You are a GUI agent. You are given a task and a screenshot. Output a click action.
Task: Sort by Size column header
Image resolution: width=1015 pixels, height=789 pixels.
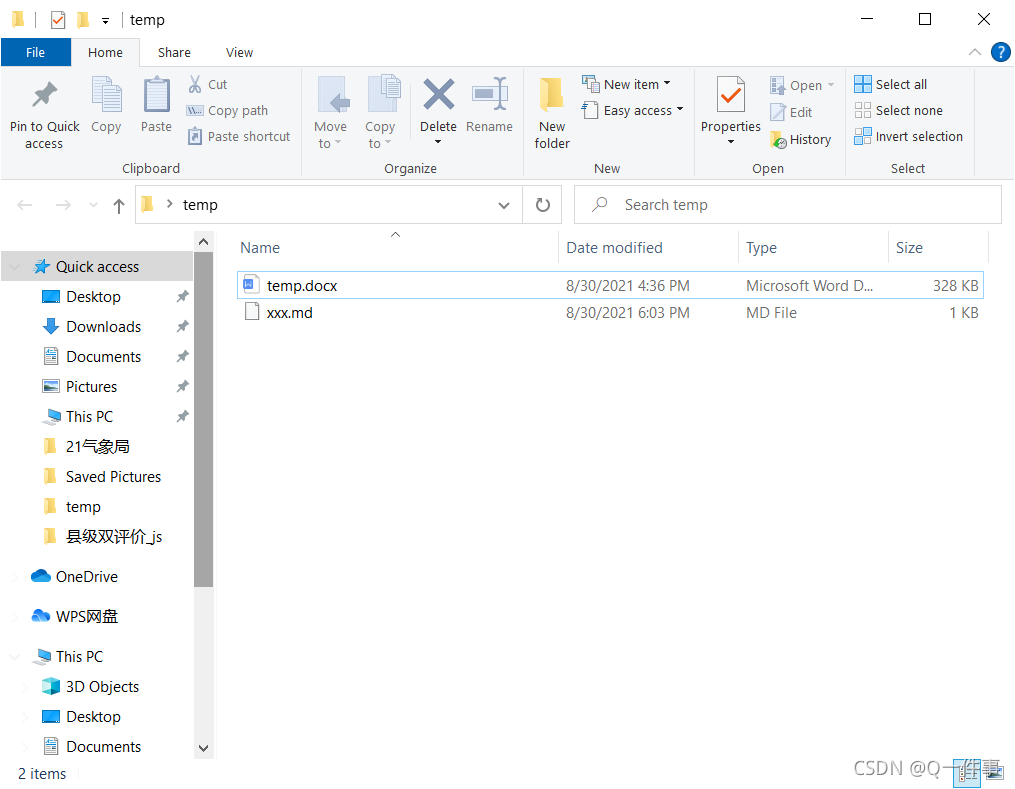pyautogui.click(x=938, y=248)
